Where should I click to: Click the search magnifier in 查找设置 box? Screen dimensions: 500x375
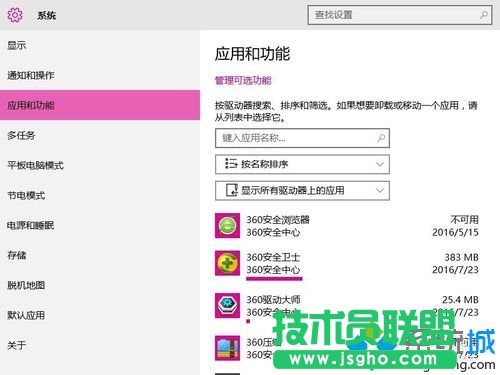click(483, 15)
